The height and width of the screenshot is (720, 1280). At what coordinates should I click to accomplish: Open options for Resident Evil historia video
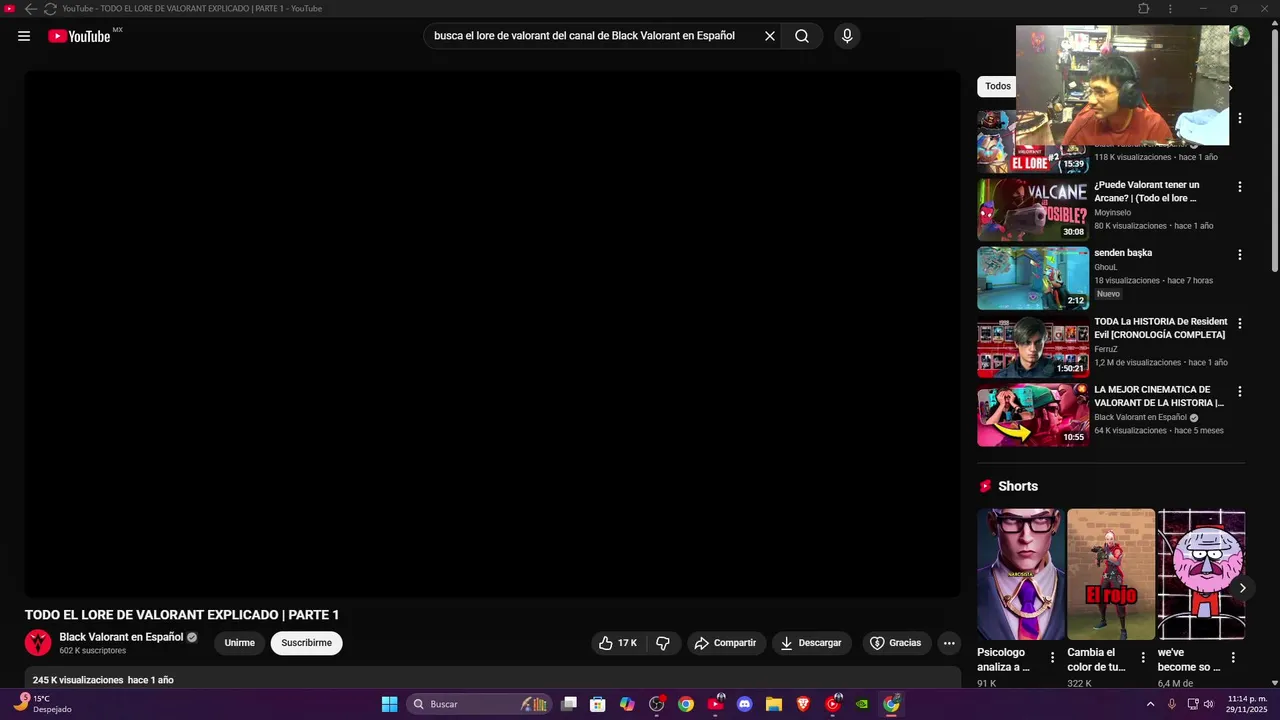(1240, 324)
